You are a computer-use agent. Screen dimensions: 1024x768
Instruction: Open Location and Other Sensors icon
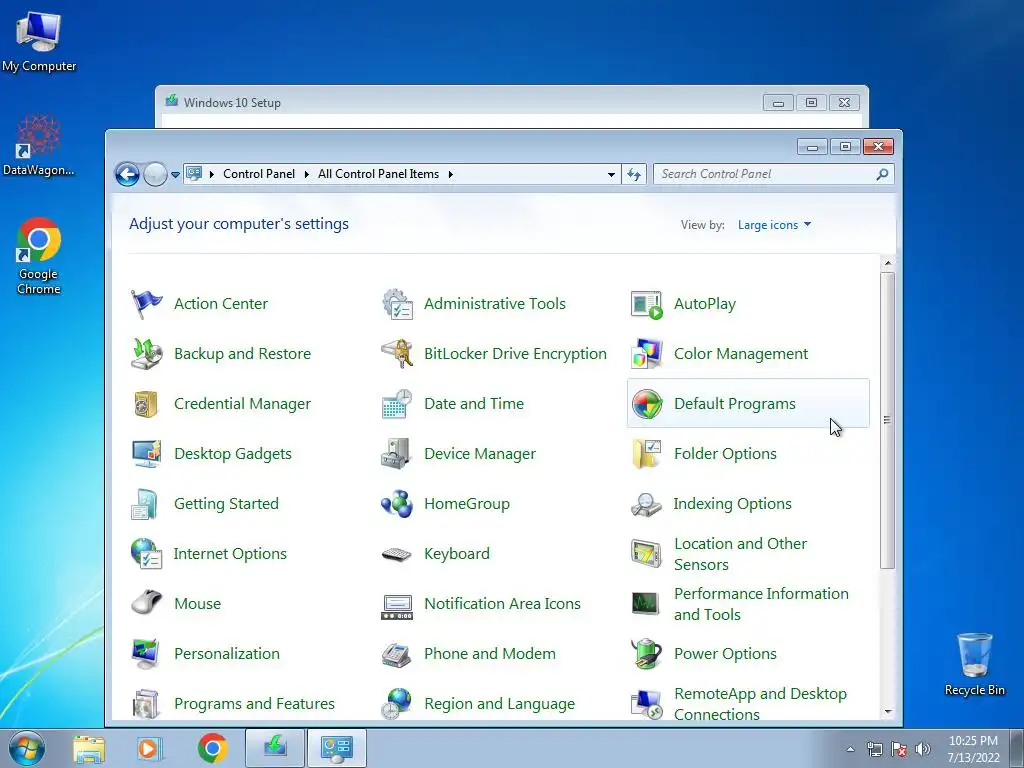tap(647, 554)
